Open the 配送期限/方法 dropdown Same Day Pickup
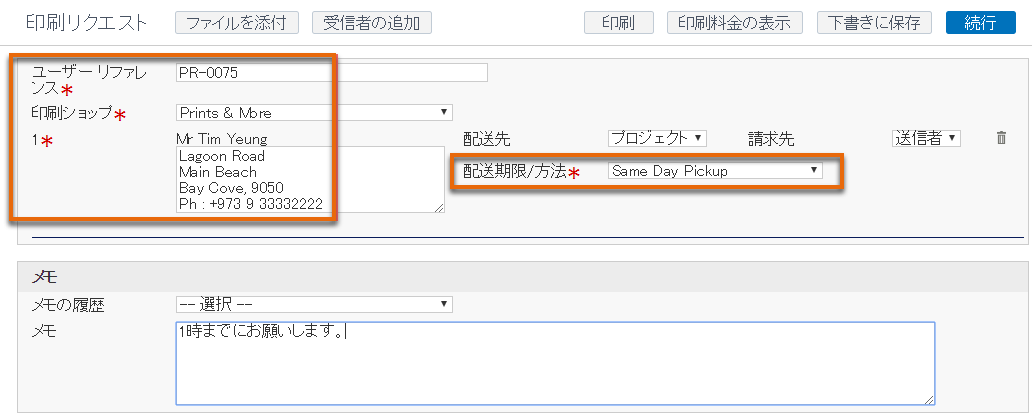This screenshot has height=417, width=1032. coord(715,171)
